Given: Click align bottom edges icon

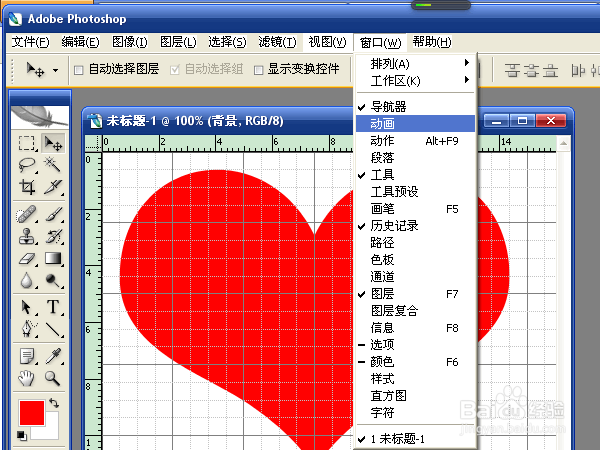Looking at the screenshot, I should click(551, 71).
